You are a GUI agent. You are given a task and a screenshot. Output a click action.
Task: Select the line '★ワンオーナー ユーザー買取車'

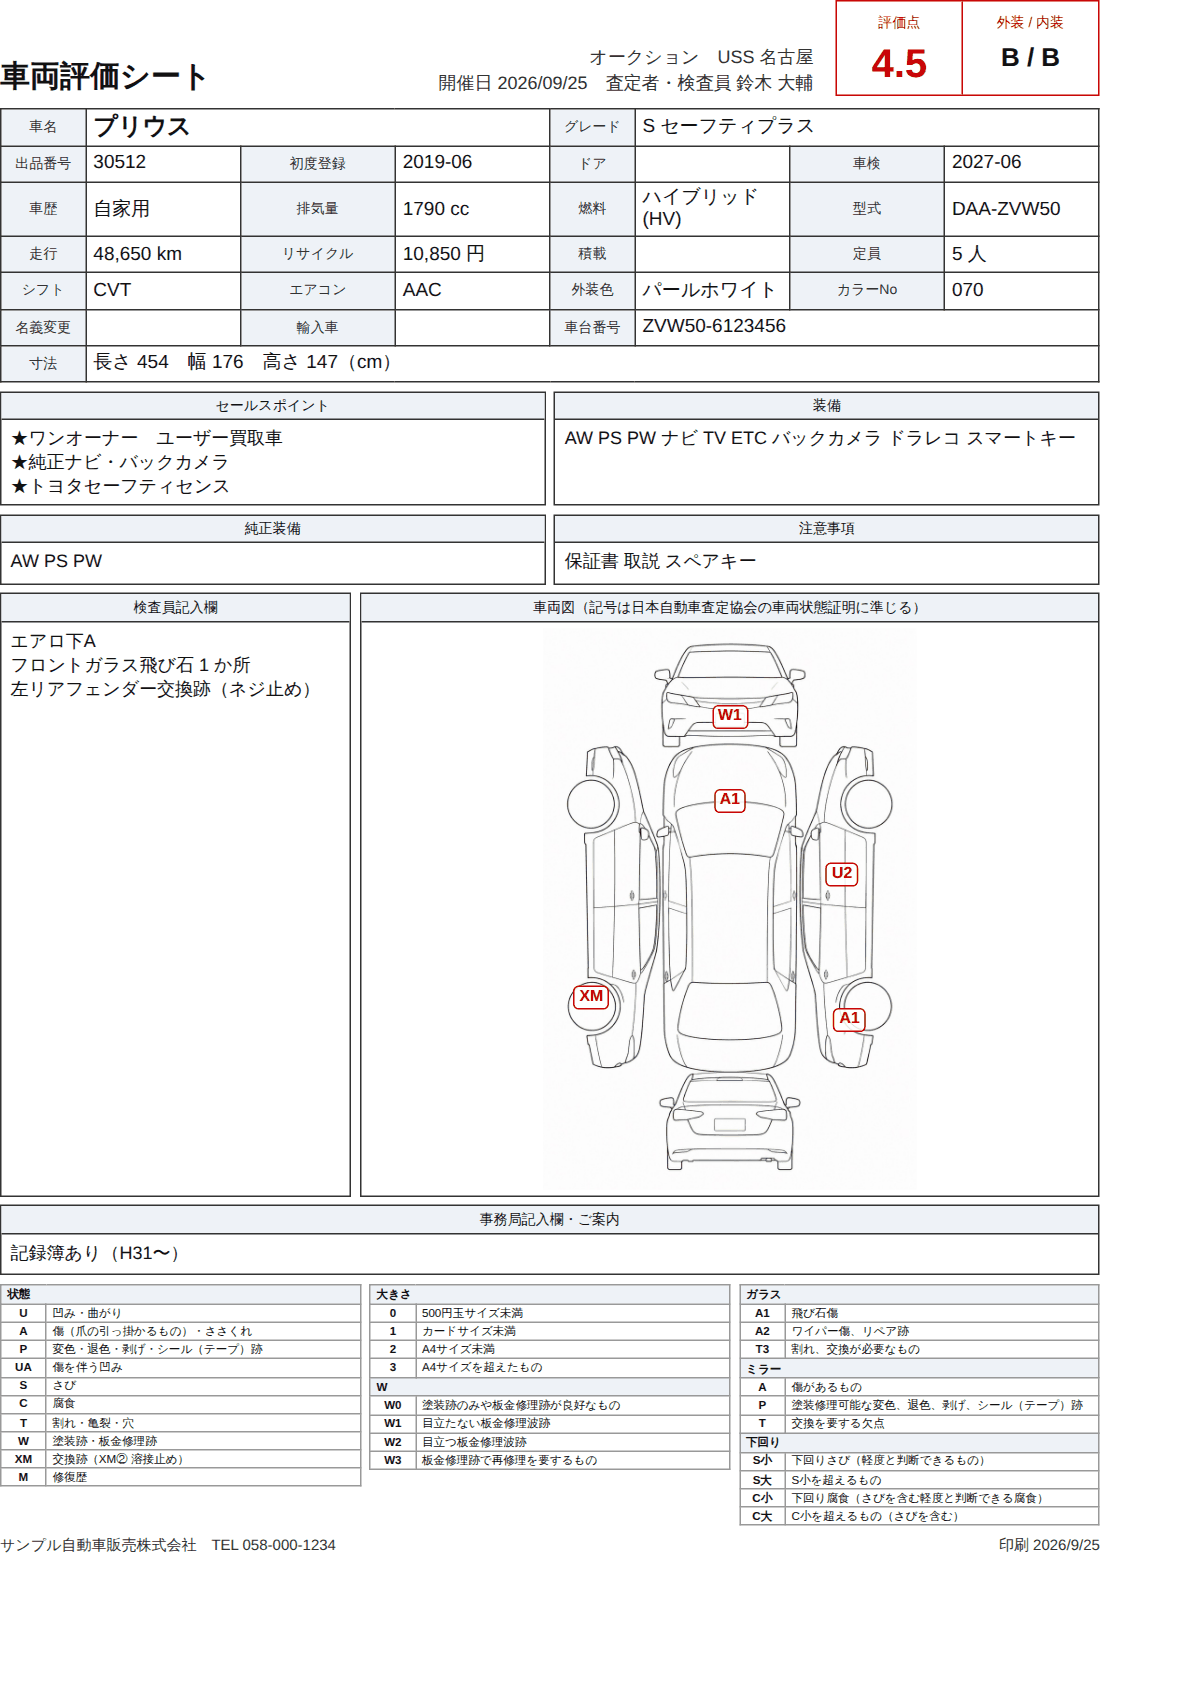point(147,438)
